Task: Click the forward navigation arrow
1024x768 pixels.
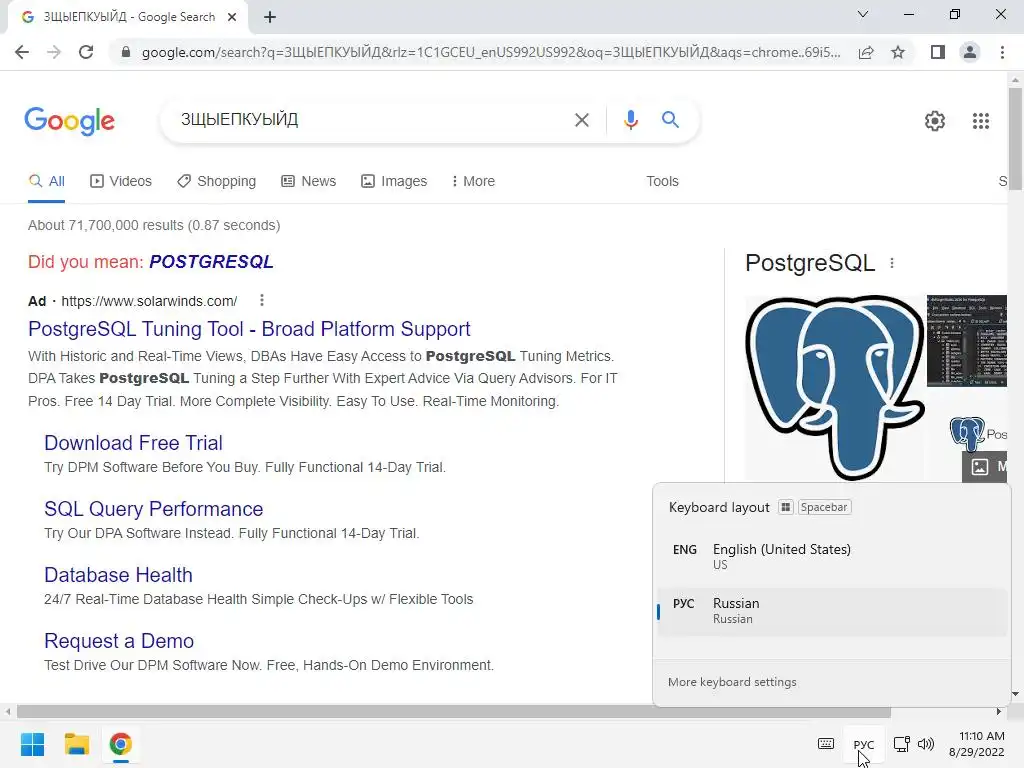Action: (54, 52)
